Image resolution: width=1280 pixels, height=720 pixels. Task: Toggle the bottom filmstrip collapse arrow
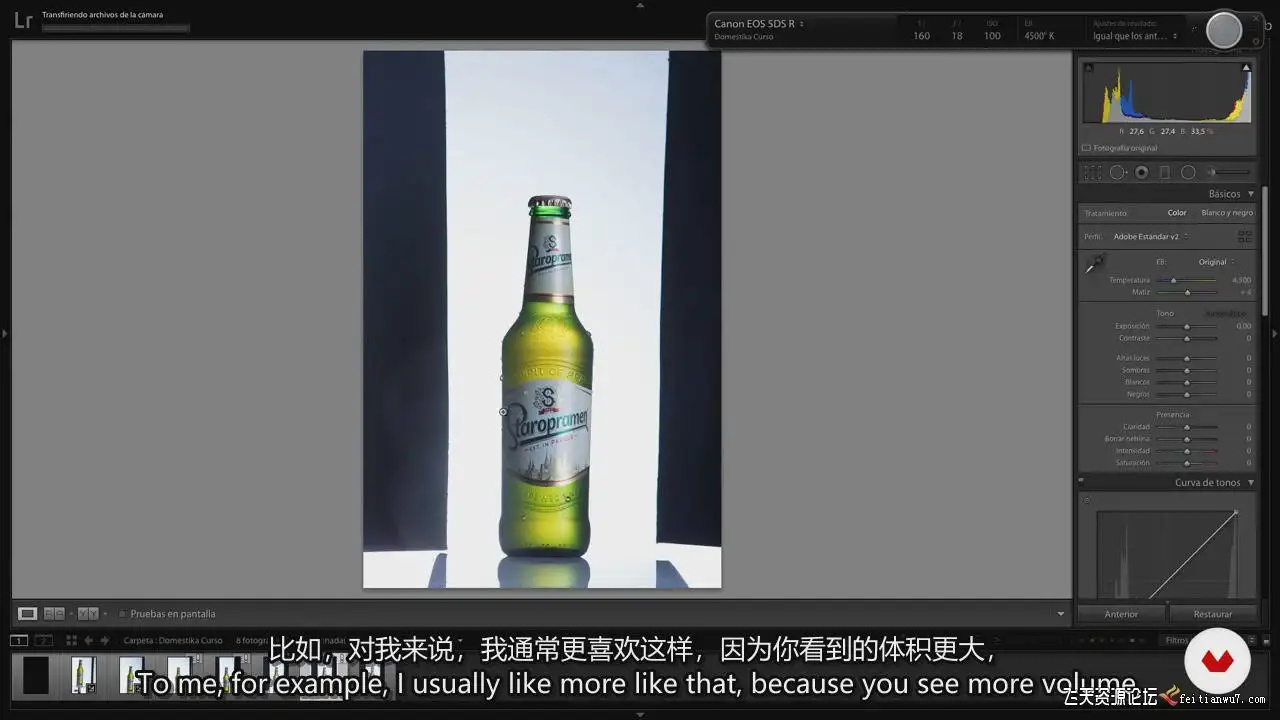pos(640,715)
